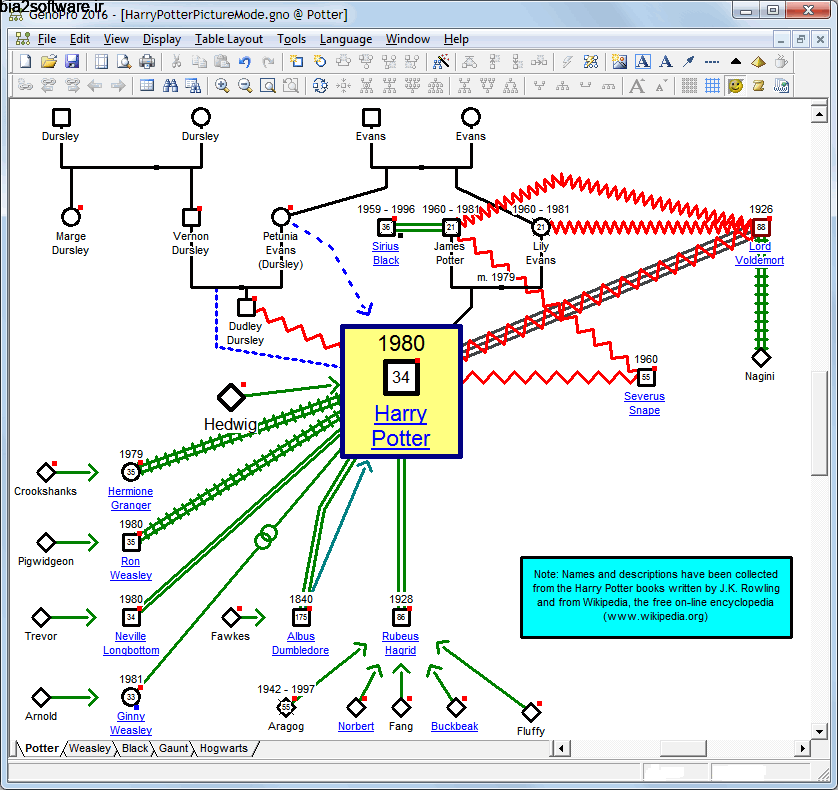838x790 pixels.
Task: Click the Print Preview icon
Action: point(124,62)
